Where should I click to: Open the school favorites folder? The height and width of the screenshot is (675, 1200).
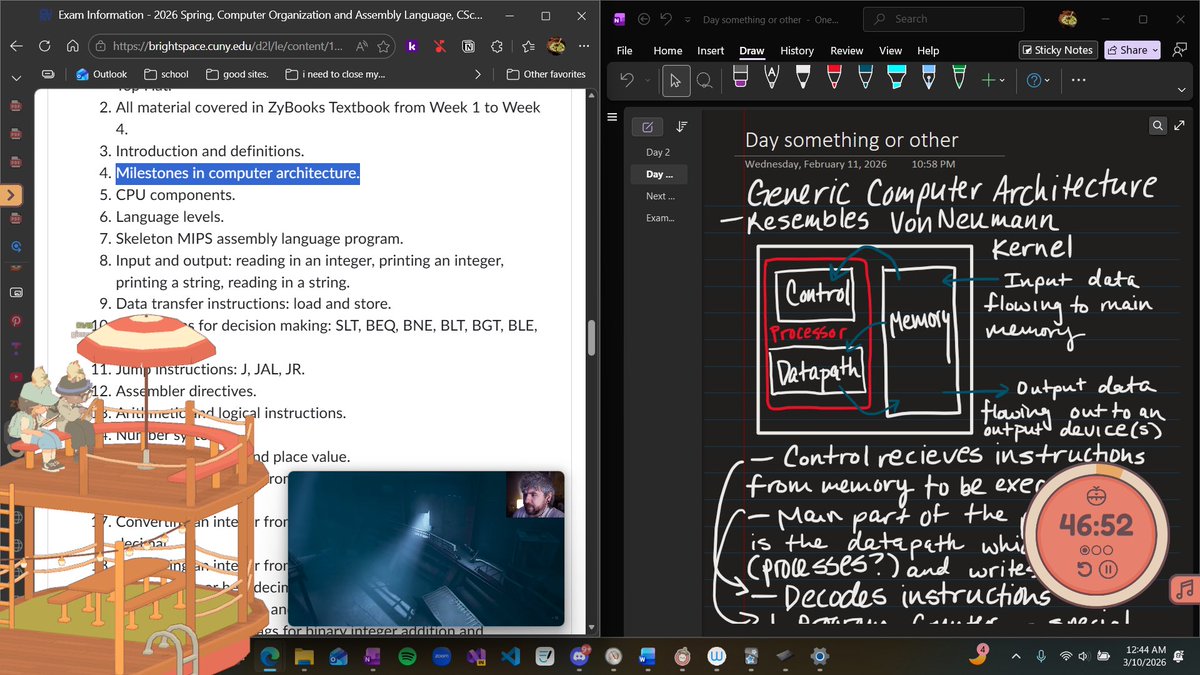166,74
